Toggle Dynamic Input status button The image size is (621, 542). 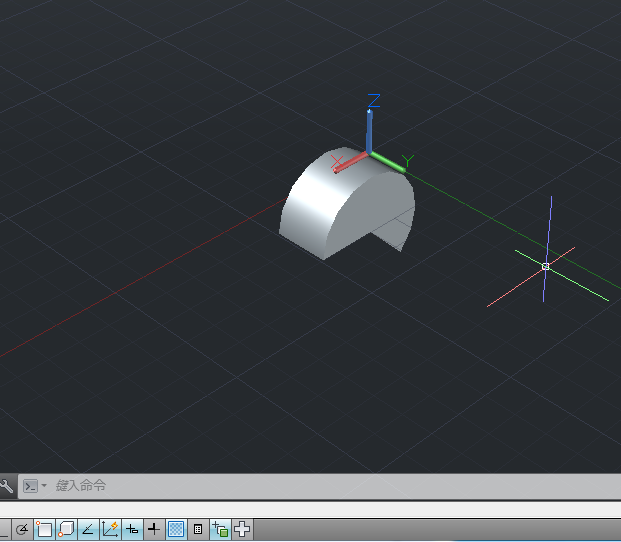coord(132,529)
